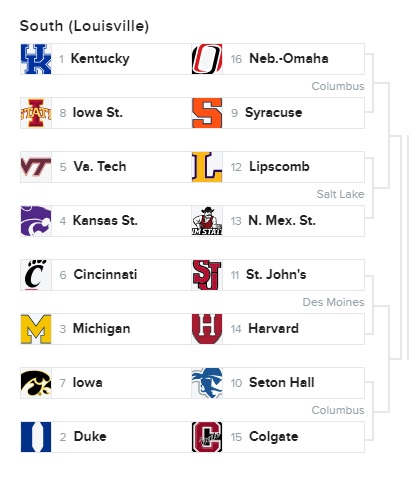The height and width of the screenshot is (477, 414).
Task: Click the Seton Hall pirate logo
Action: (207, 383)
